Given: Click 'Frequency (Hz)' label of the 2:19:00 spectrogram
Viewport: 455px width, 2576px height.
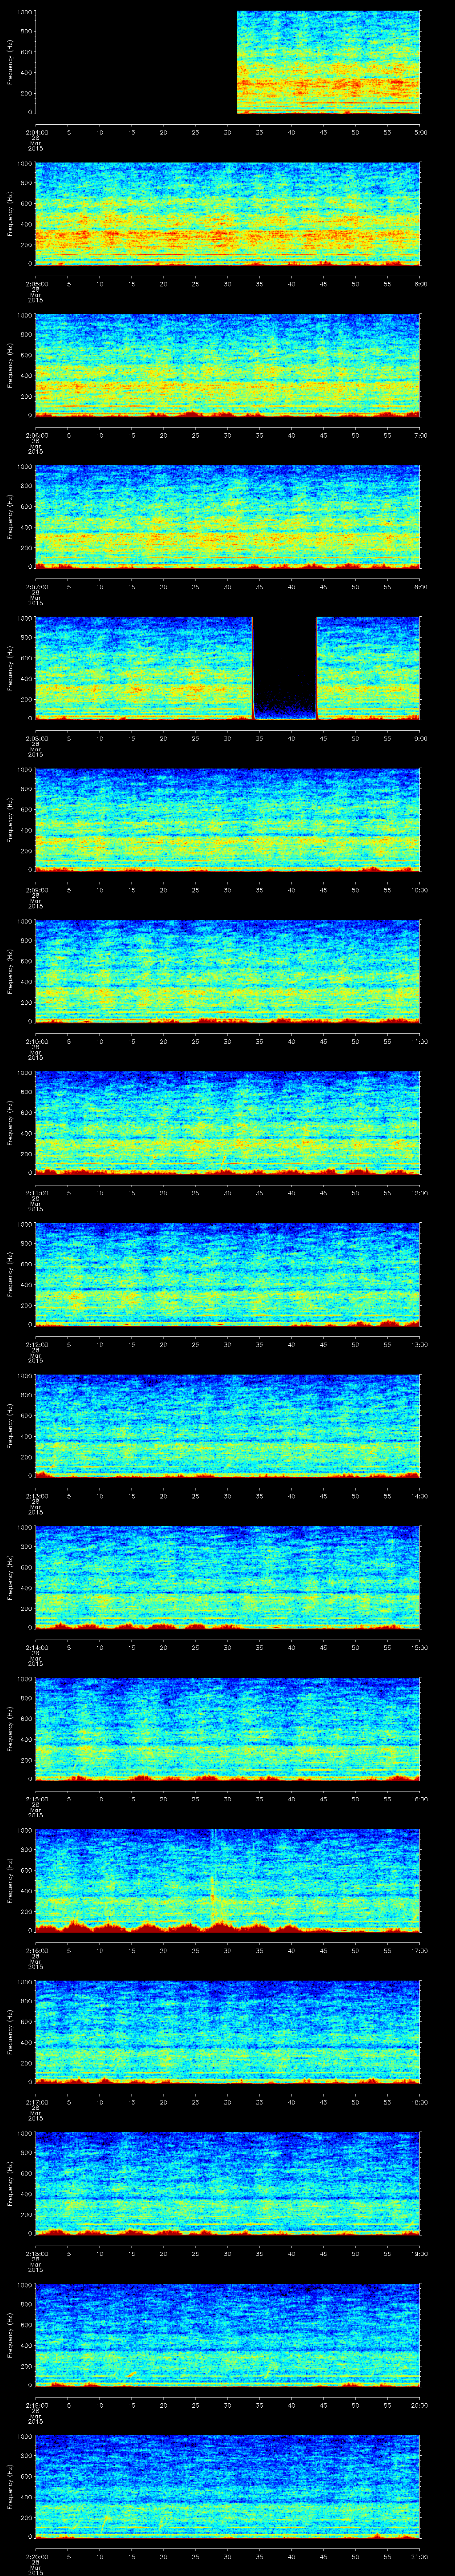Looking at the screenshot, I should (x=10, y=2336).
